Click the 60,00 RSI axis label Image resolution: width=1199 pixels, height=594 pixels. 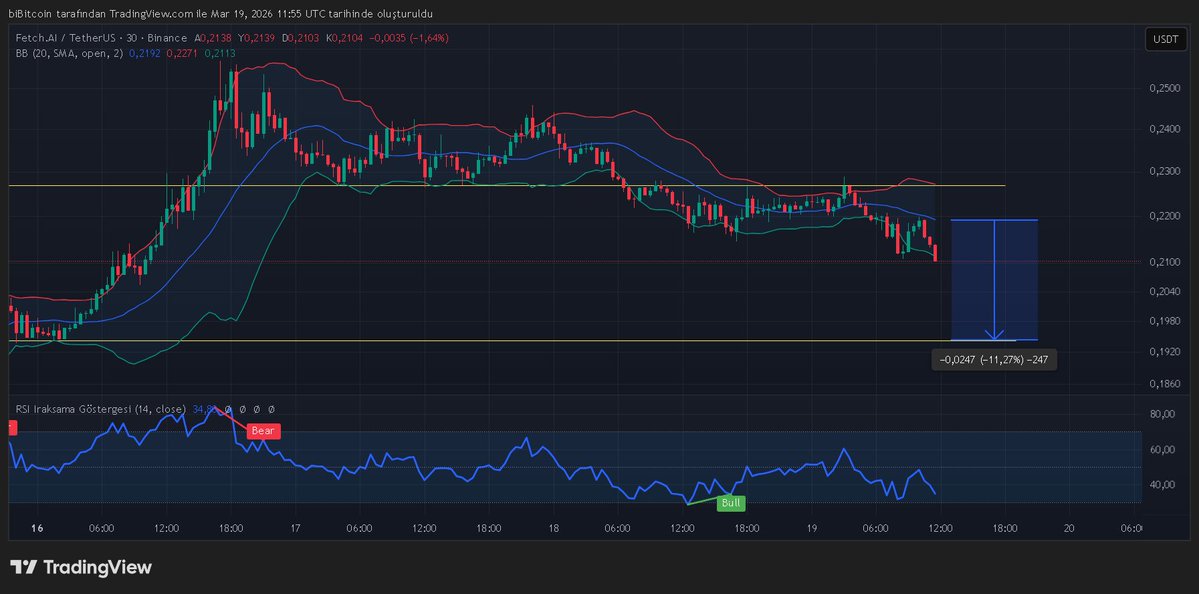click(1162, 450)
